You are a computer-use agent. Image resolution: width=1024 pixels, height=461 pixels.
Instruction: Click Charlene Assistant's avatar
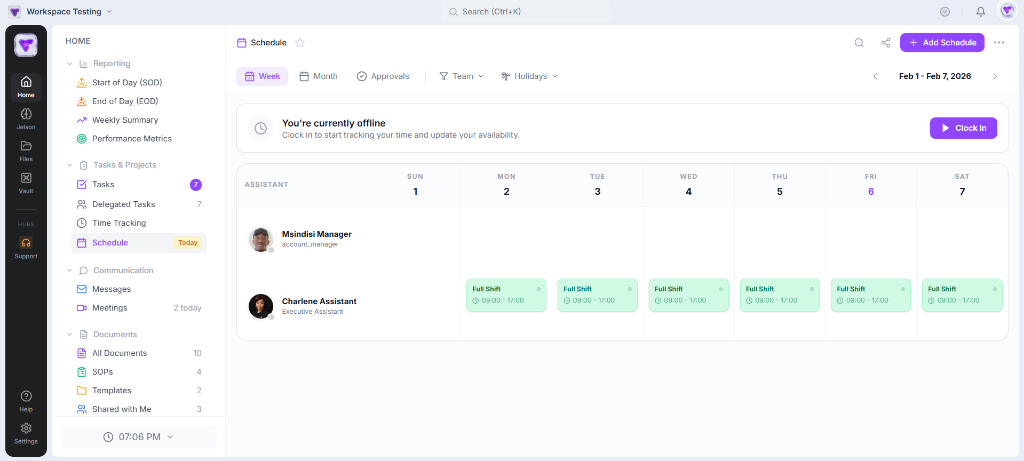(261, 306)
